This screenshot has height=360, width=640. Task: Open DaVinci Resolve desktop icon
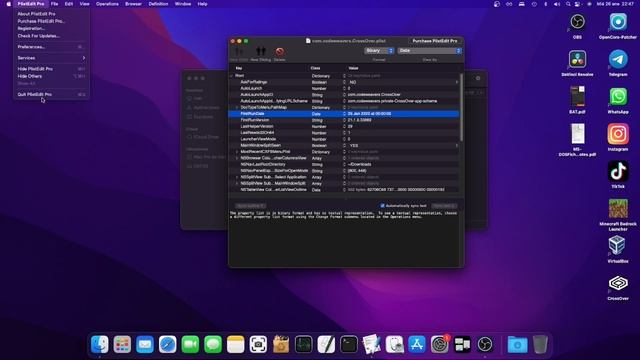tap(577, 59)
